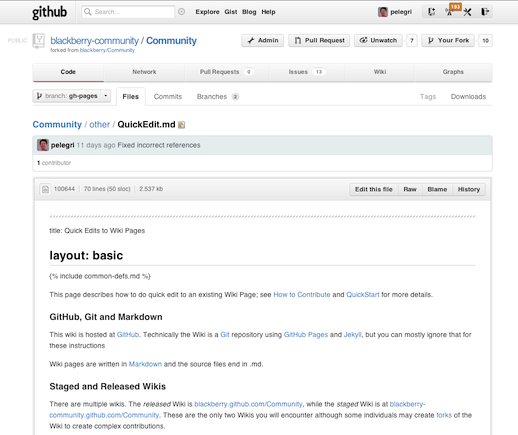Open Fixed incorrect references commit message

click(x=159, y=145)
